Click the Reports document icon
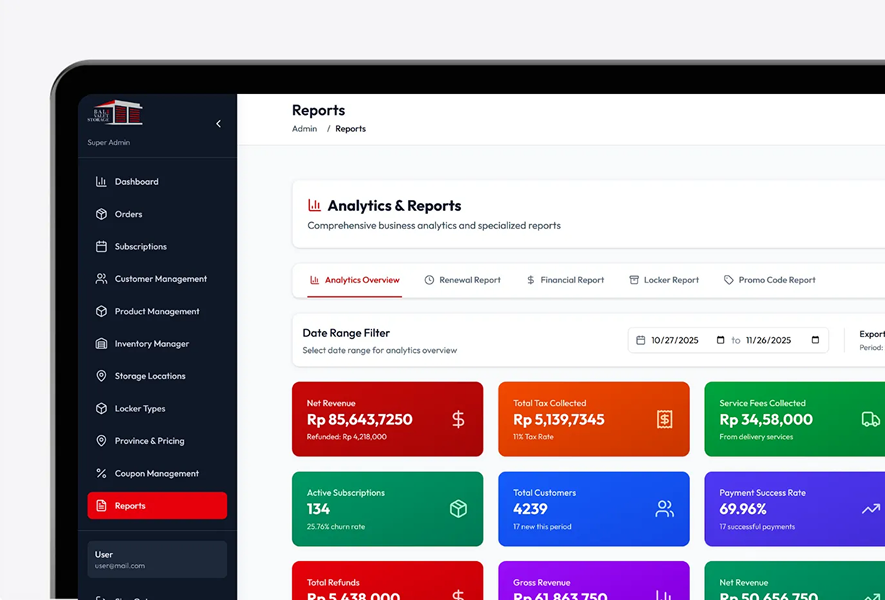This screenshot has width=885, height=600. 101,506
